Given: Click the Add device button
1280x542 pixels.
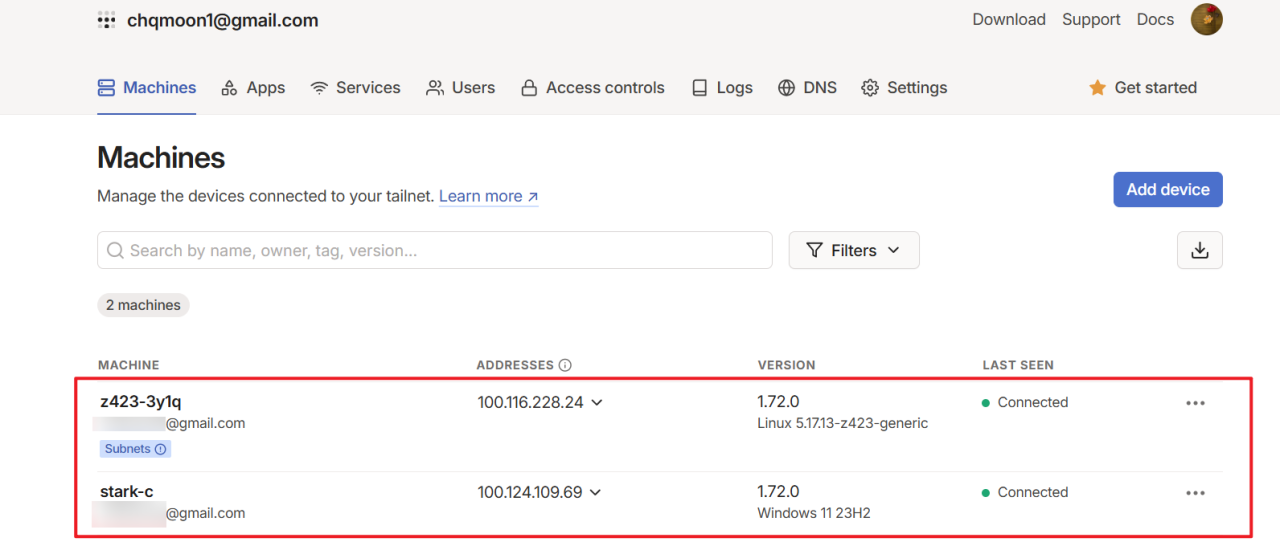Looking at the screenshot, I should [x=1167, y=189].
